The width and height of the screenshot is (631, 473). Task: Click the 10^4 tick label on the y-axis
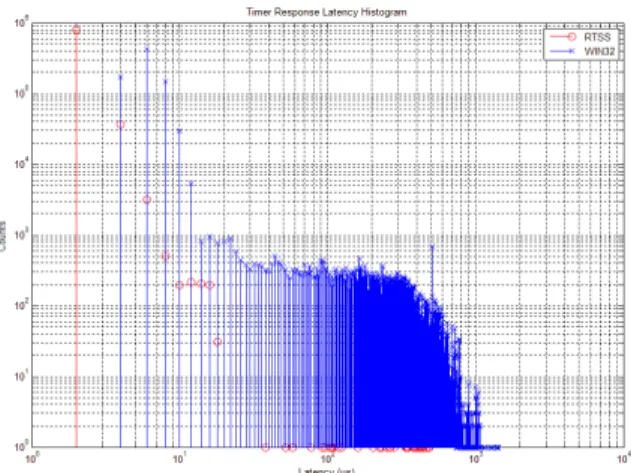21,163
